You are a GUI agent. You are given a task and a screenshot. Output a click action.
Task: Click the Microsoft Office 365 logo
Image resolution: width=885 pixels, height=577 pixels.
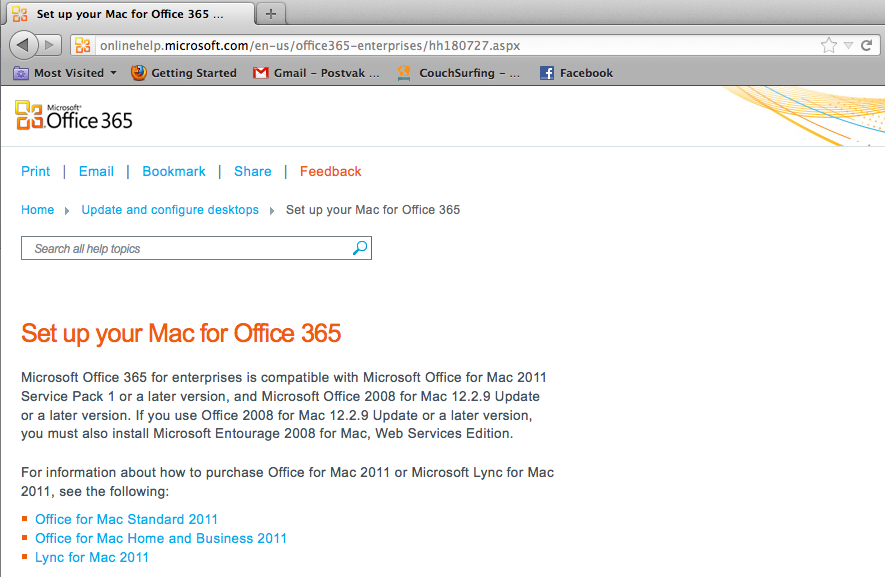74,116
